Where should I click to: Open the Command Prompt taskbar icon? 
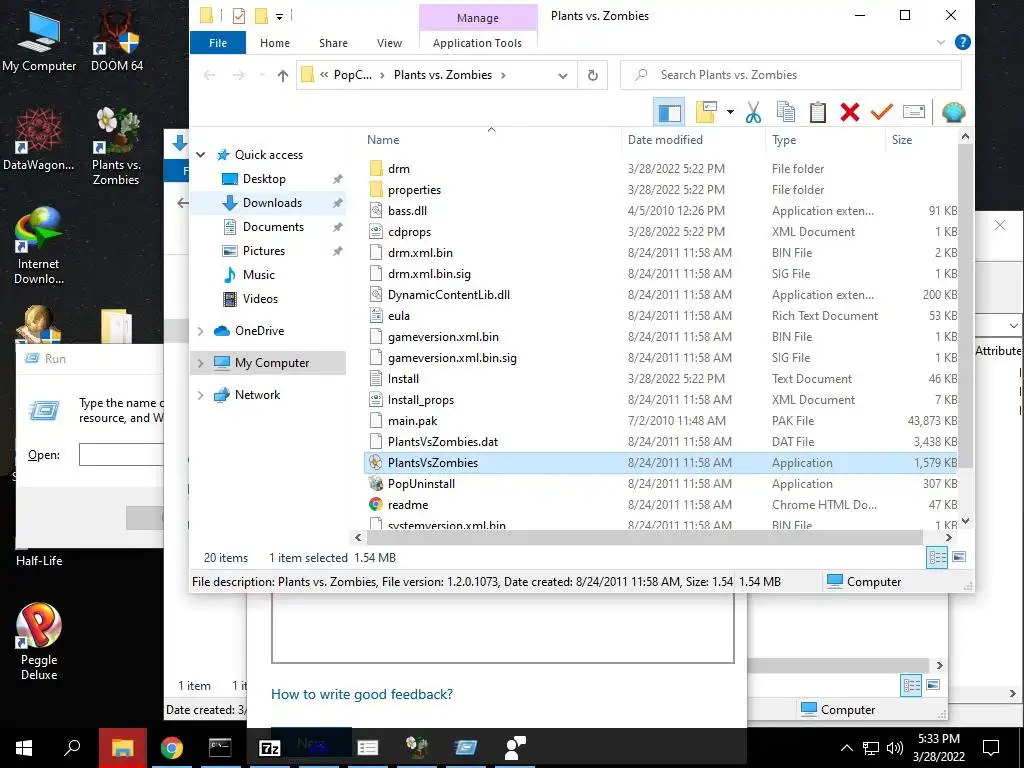click(220, 748)
